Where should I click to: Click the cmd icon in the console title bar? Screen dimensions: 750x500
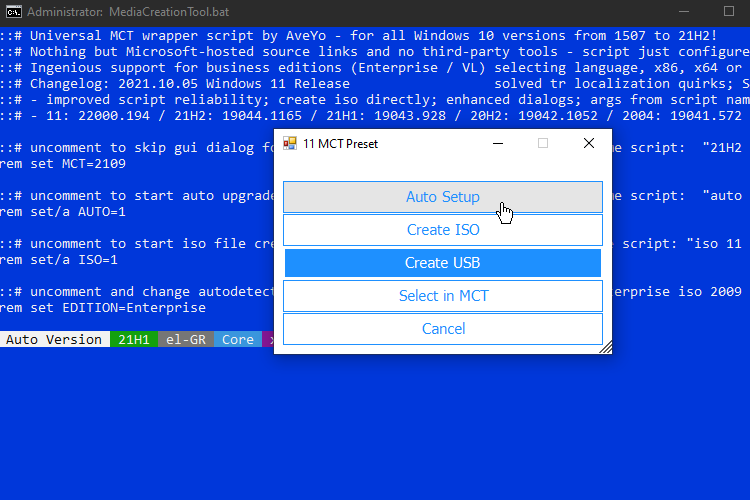14,11
